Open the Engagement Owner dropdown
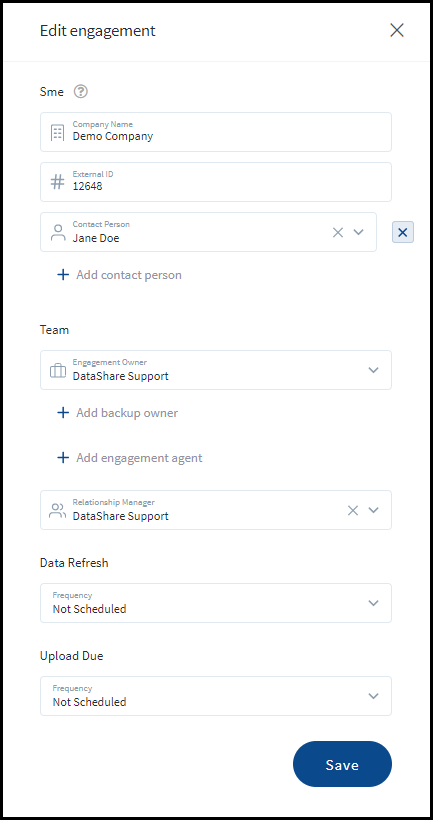Image resolution: width=433 pixels, height=820 pixels. pyautogui.click(x=215, y=370)
